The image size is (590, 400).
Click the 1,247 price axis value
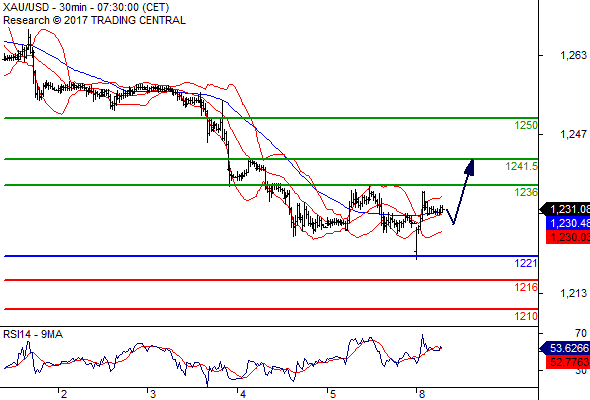coord(573,134)
